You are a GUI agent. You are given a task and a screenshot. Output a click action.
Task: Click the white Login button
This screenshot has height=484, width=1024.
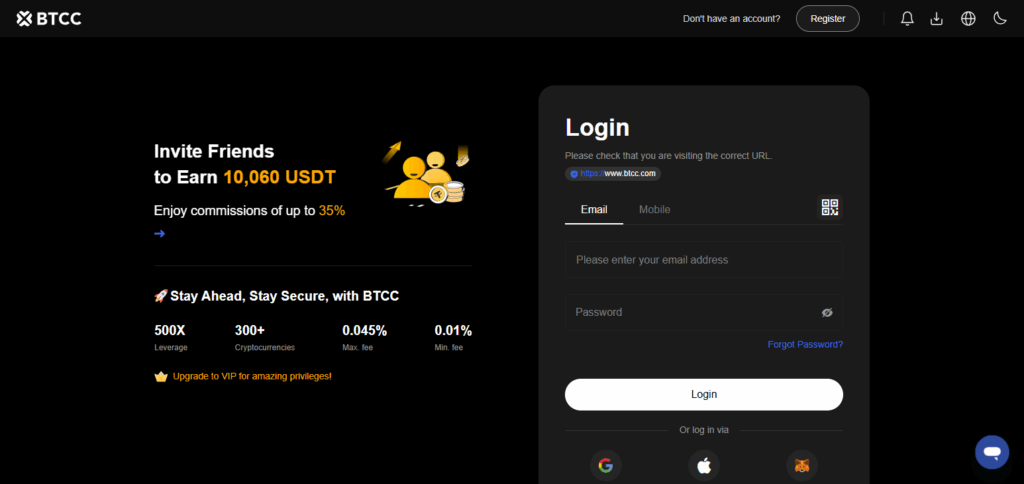click(x=703, y=395)
